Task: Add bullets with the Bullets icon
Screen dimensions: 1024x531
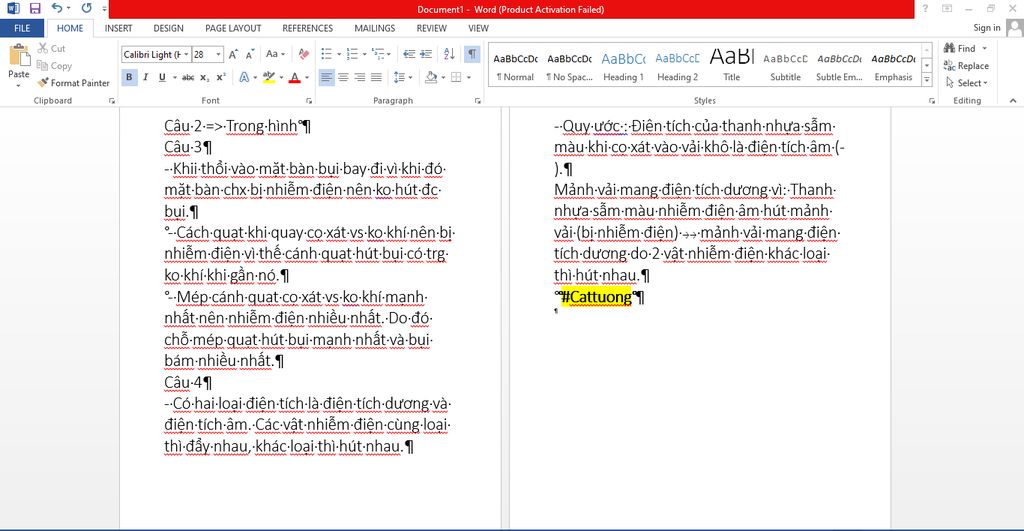Action: coord(327,54)
